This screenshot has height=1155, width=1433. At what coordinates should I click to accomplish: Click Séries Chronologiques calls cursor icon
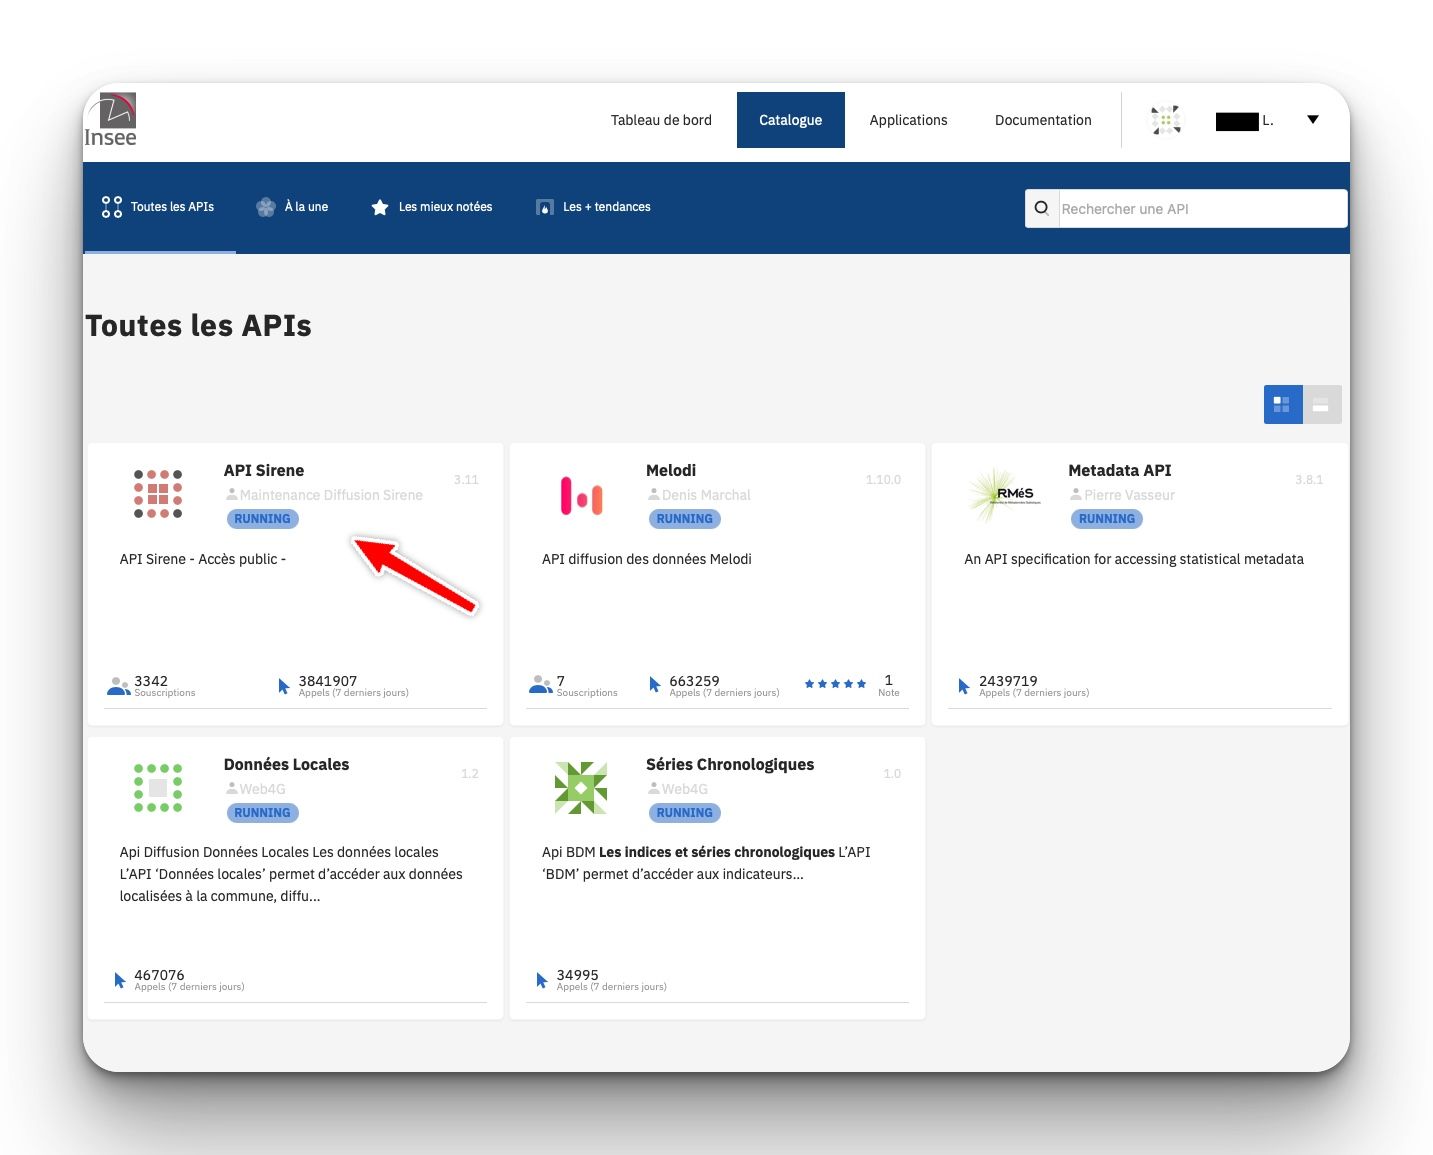coord(542,980)
